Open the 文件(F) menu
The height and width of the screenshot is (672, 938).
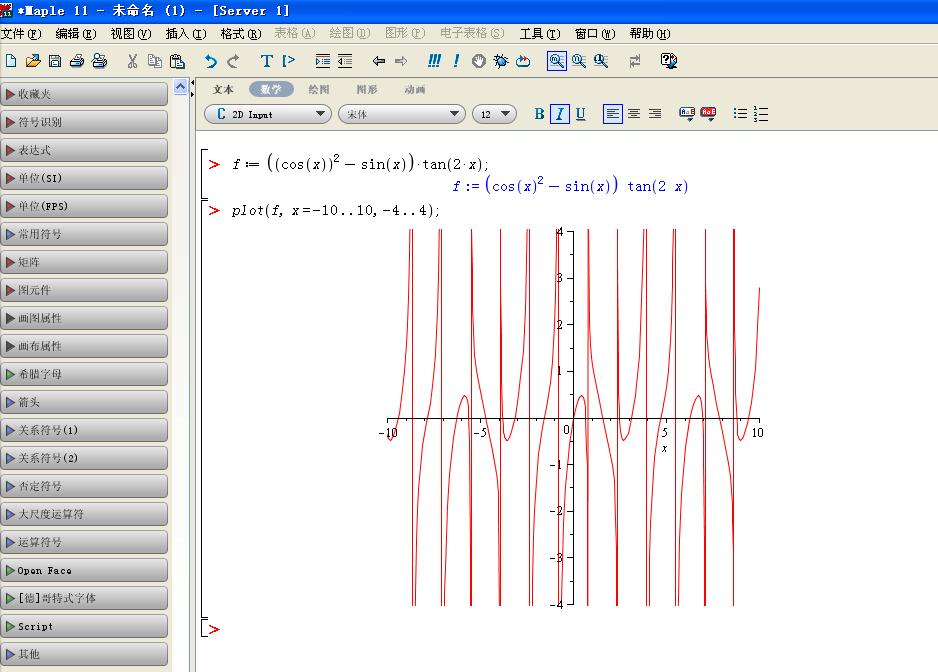22,34
